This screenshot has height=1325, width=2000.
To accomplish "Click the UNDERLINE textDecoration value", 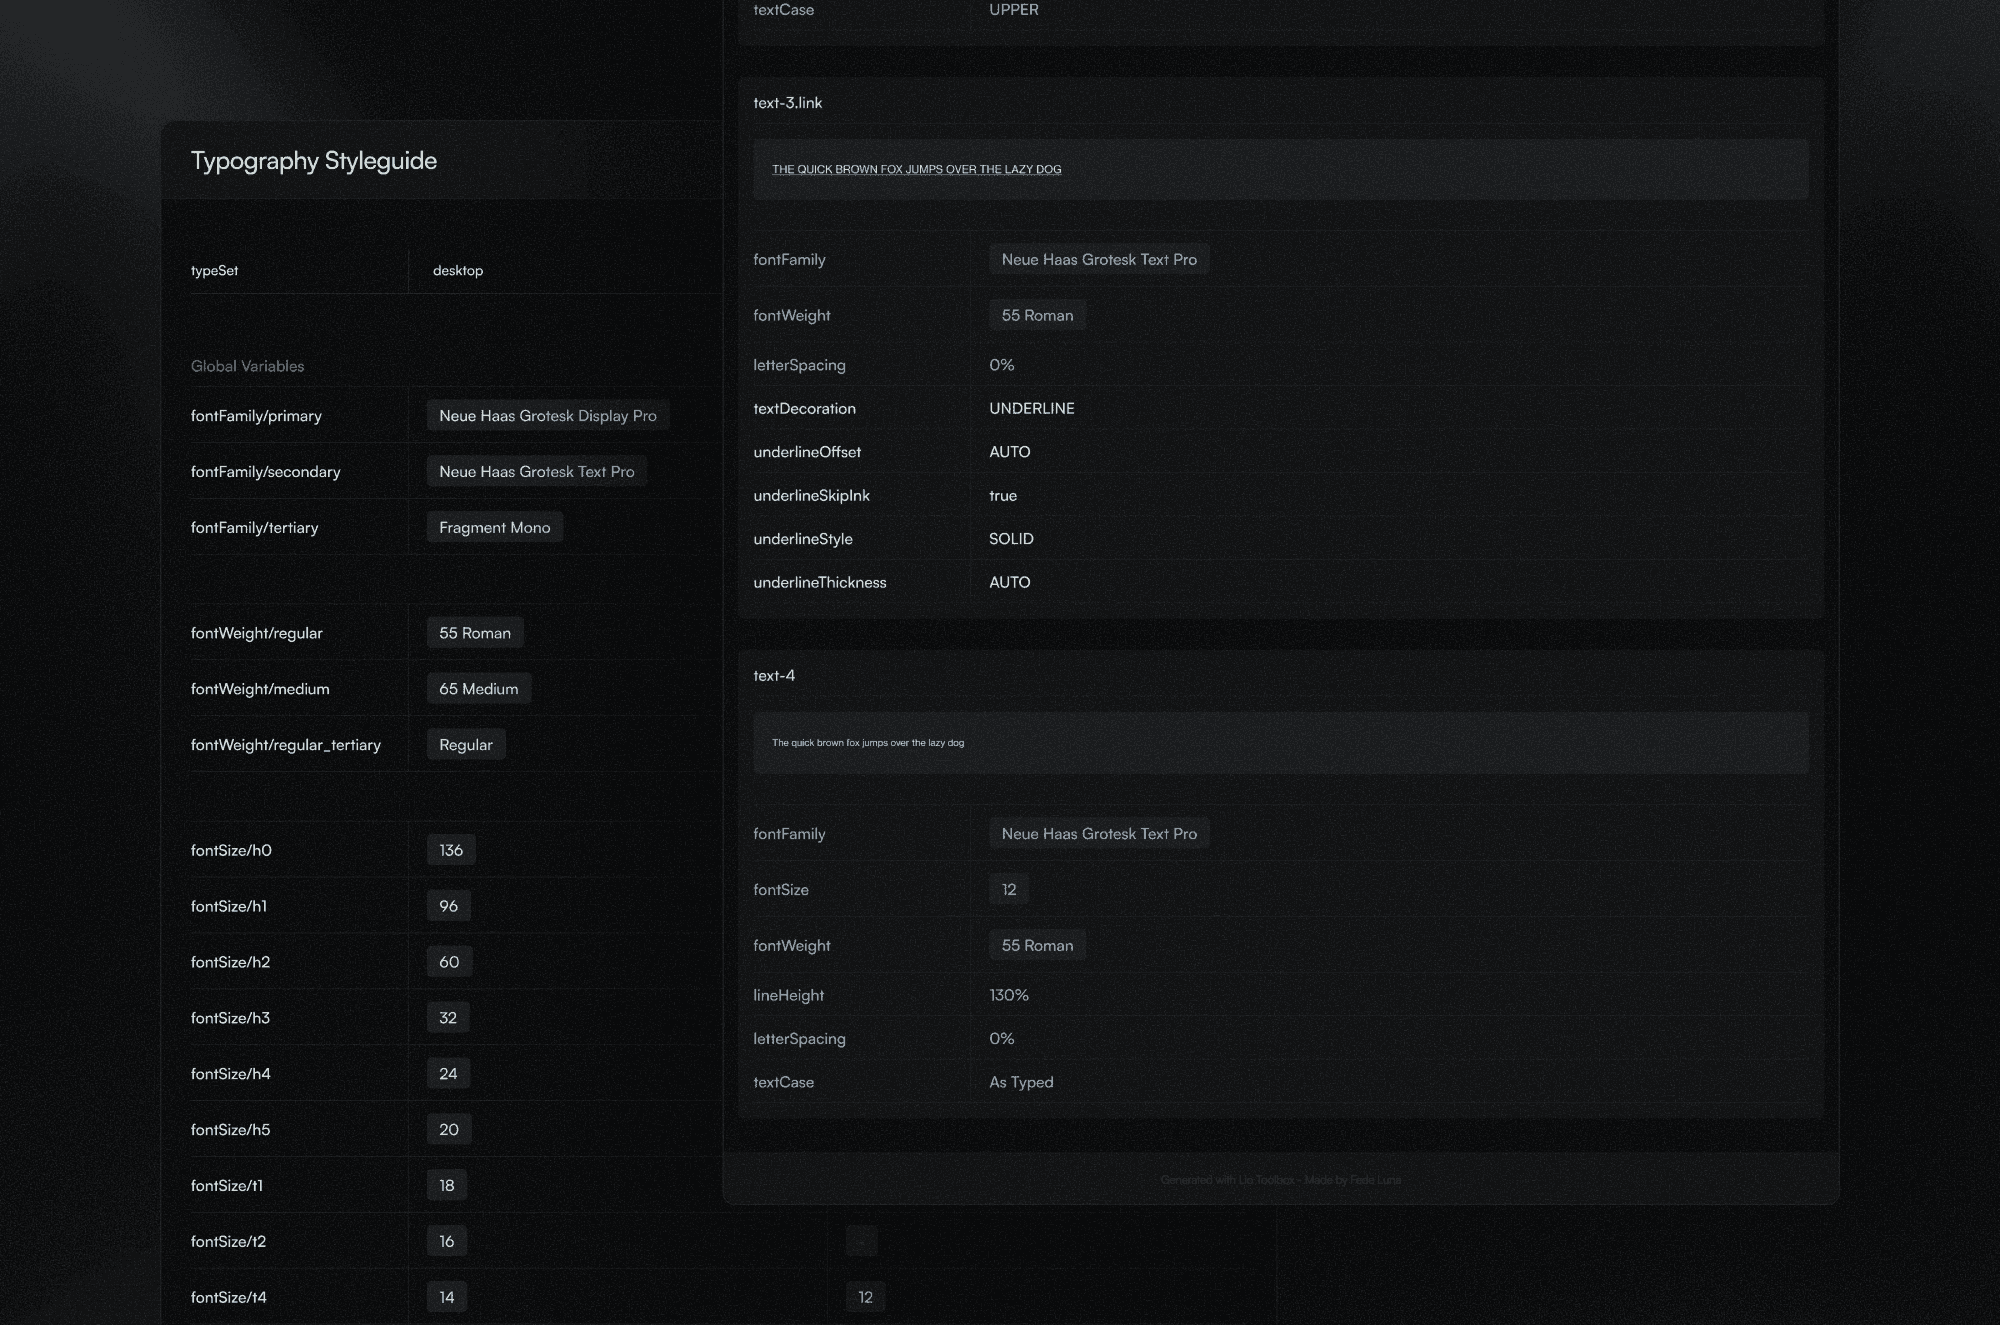I will 1031,408.
